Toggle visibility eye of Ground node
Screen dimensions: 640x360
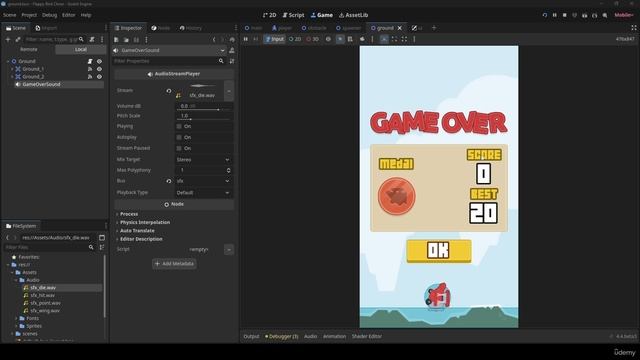point(99,61)
